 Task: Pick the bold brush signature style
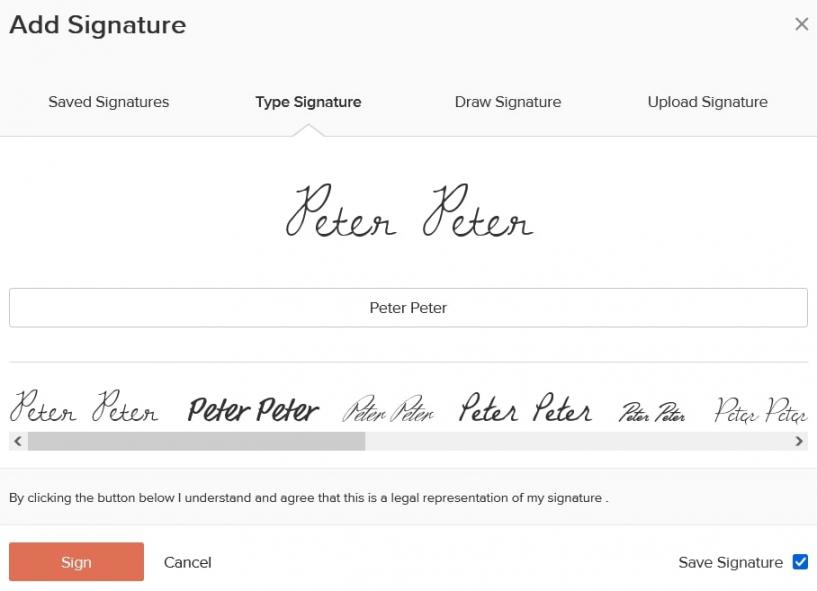tap(254, 410)
